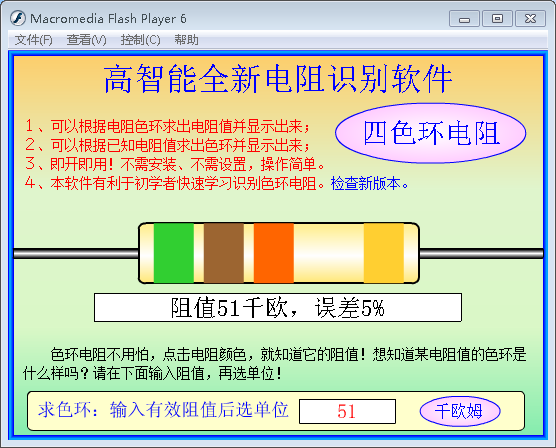The width and height of the screenshot is (556, 448).
Task: Open the 帮助 menu
Action: point(186,40)
